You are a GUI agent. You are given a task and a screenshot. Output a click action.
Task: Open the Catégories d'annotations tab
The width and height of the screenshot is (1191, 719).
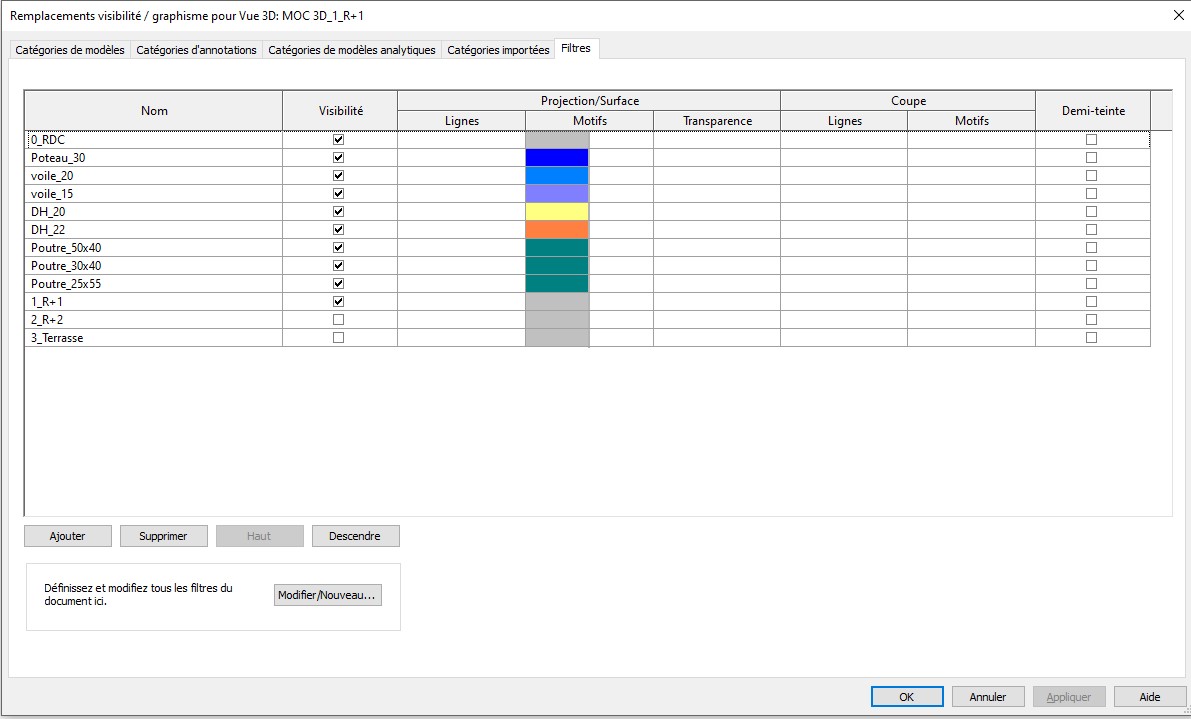pyautogui.click(x=196, y=49)
